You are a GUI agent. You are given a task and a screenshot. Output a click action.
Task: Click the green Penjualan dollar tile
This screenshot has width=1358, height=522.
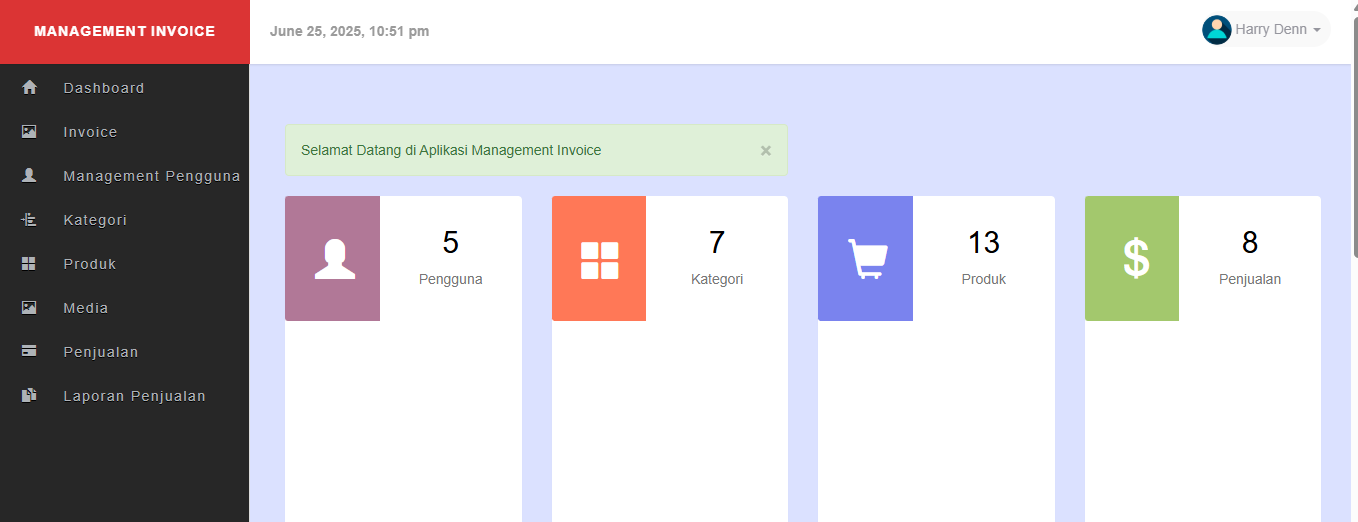pyautogui.click(x=1133, y=259)
